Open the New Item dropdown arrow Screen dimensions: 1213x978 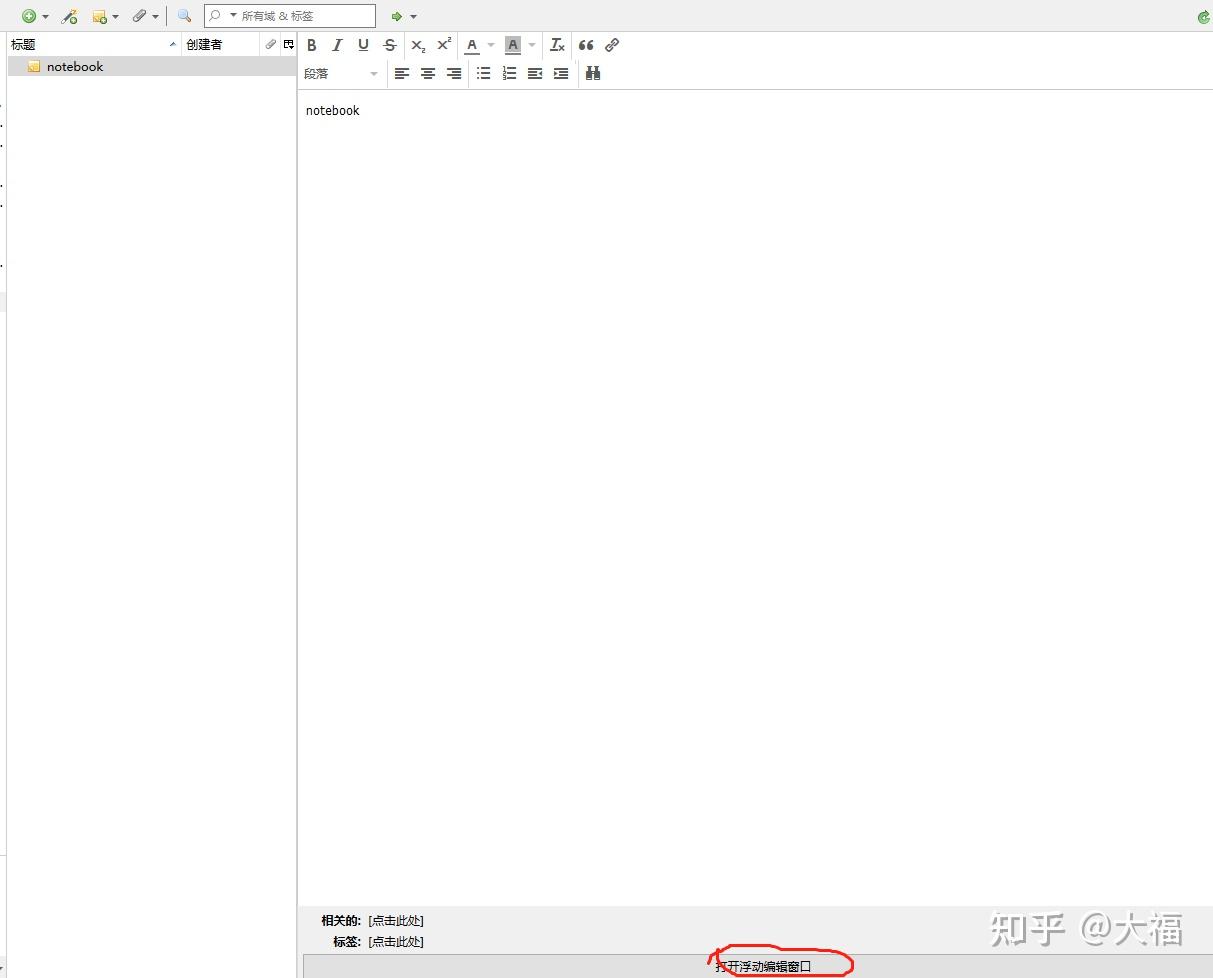(x=45, y=17)
